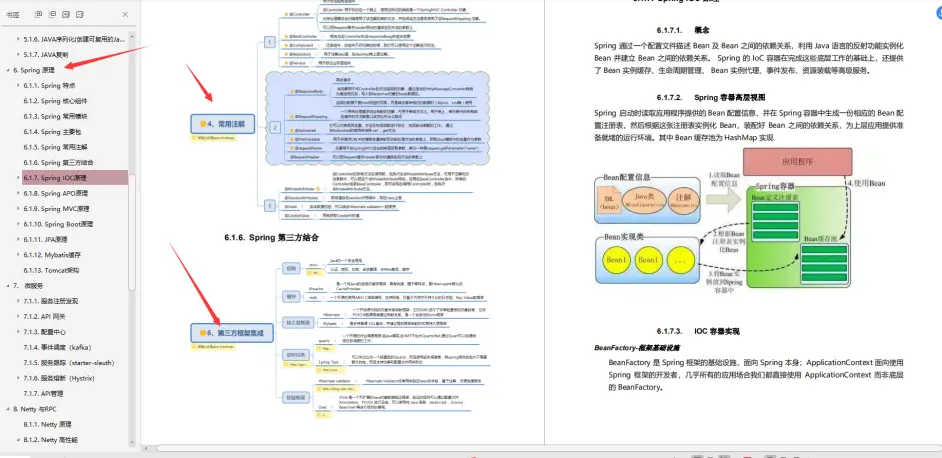This screenshot has height=458, width=942.
Task: Expand the 6.1.12 Mybatis缓存 bookmark
Action: click(18, 255)
